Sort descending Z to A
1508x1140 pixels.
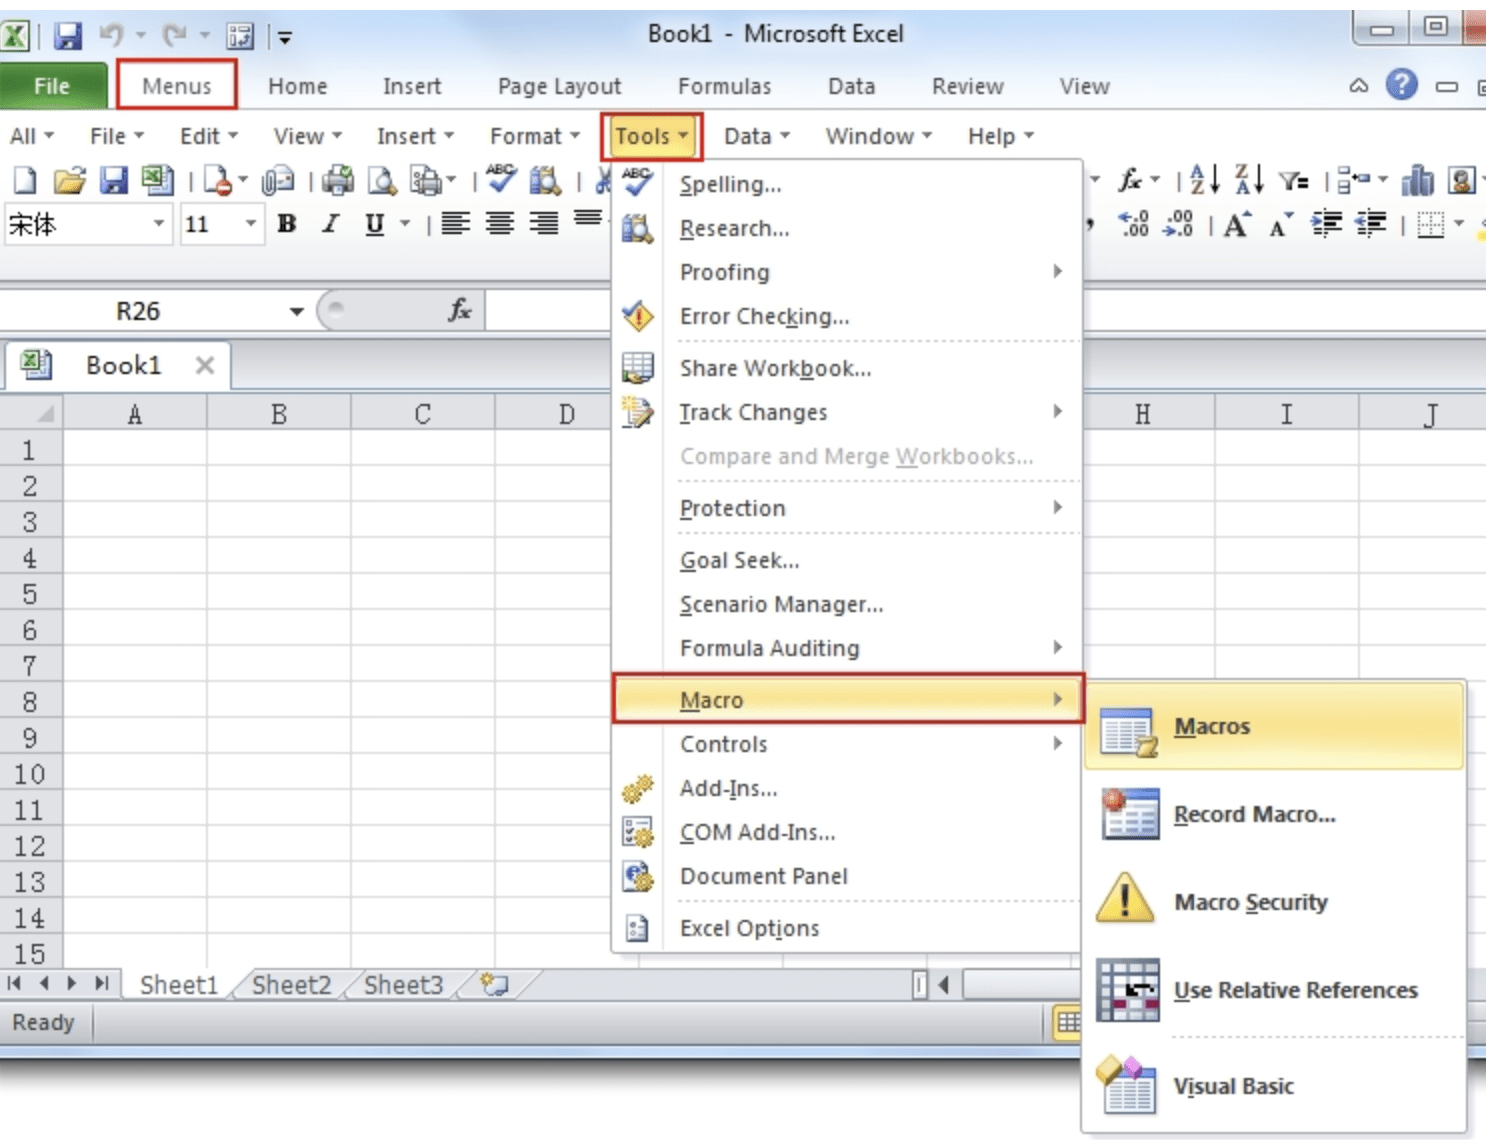1250,180
